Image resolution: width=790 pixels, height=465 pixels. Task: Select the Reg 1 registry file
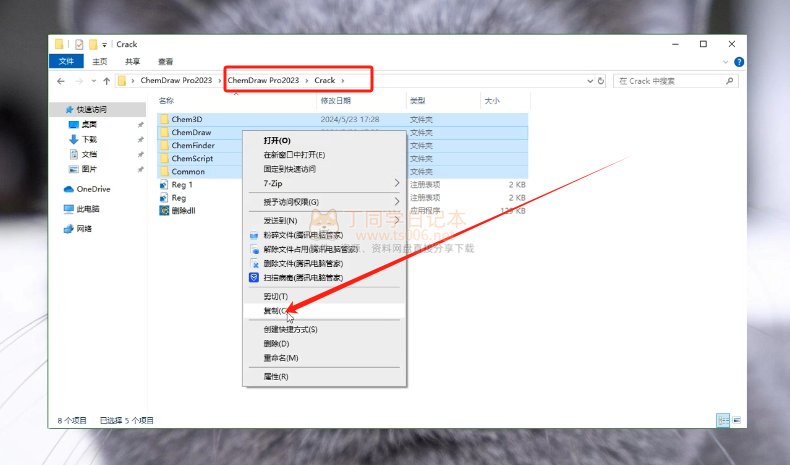[x=182, y=185]
